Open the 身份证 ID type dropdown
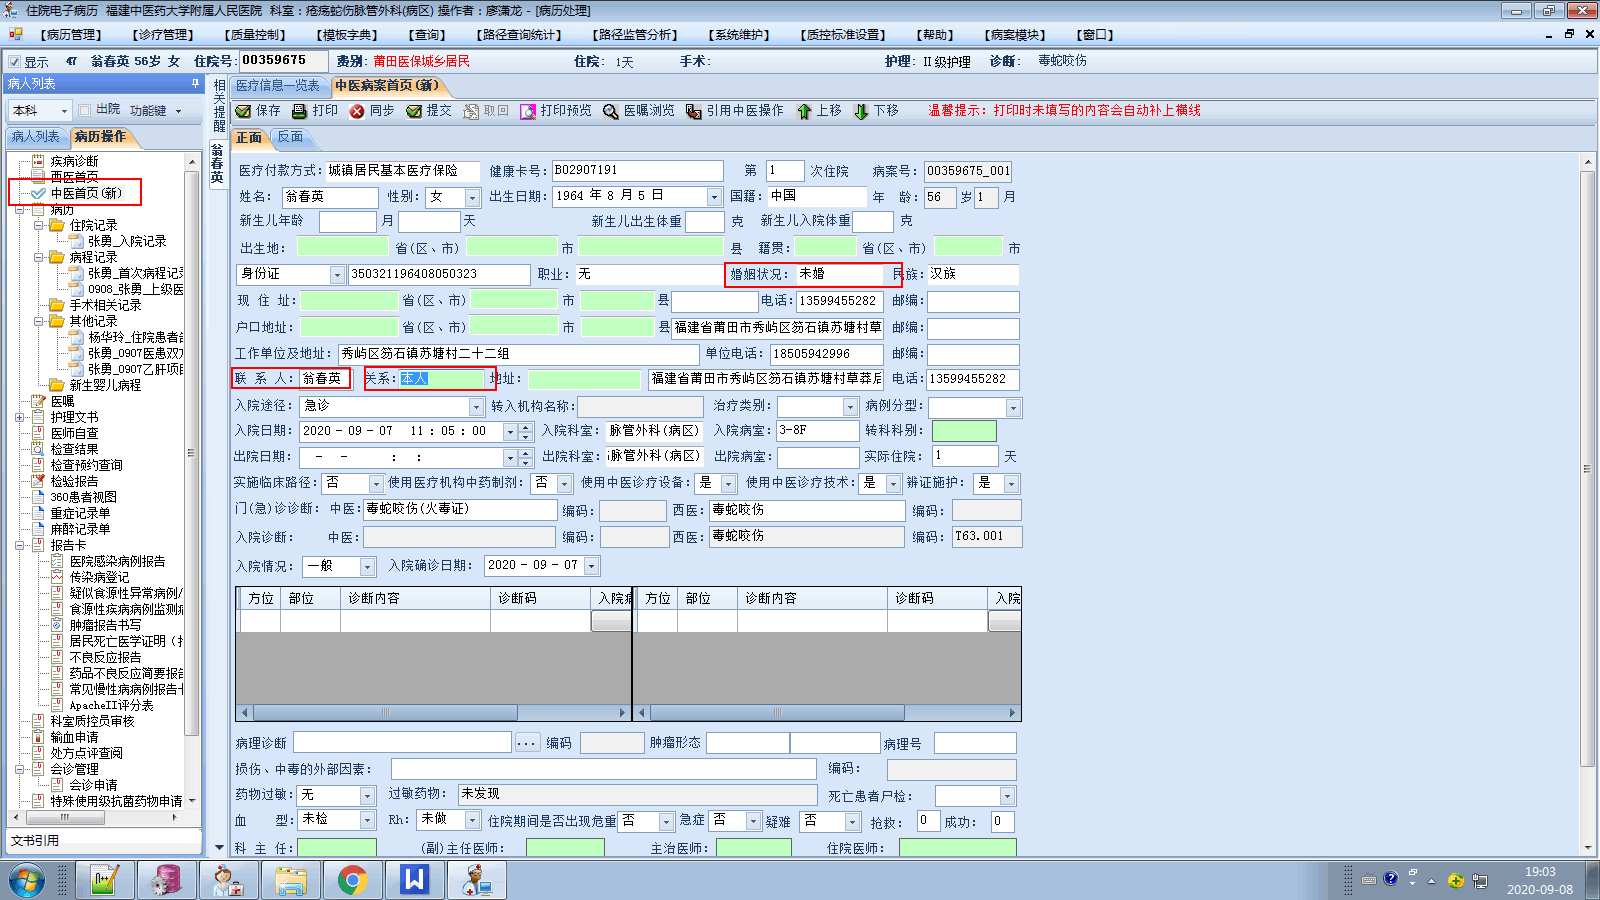This screenshot has width=1600, height=900. click(337, 274)
